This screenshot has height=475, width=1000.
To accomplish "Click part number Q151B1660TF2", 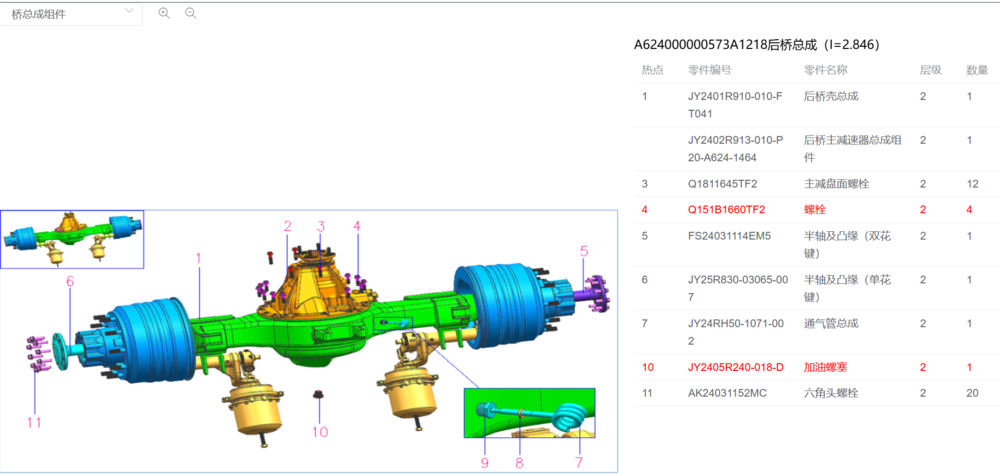I will click(x=726, y=209).
